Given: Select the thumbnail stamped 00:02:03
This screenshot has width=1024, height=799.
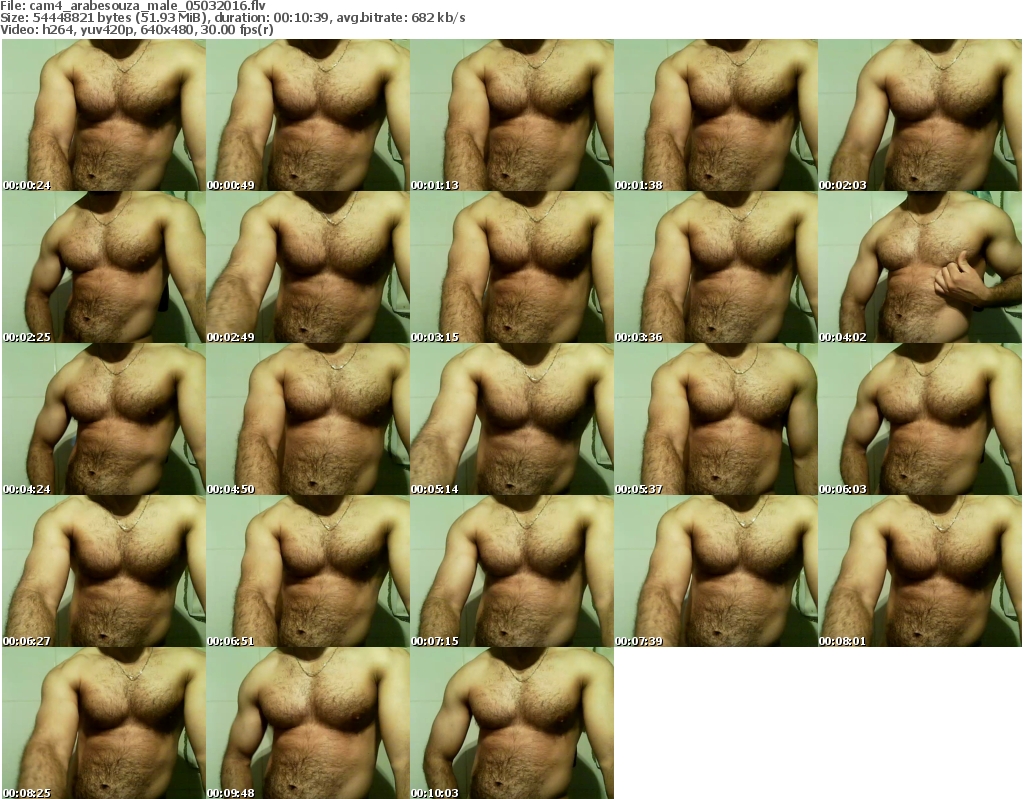Looking at the screenshot, I should [x=920, y=115].
